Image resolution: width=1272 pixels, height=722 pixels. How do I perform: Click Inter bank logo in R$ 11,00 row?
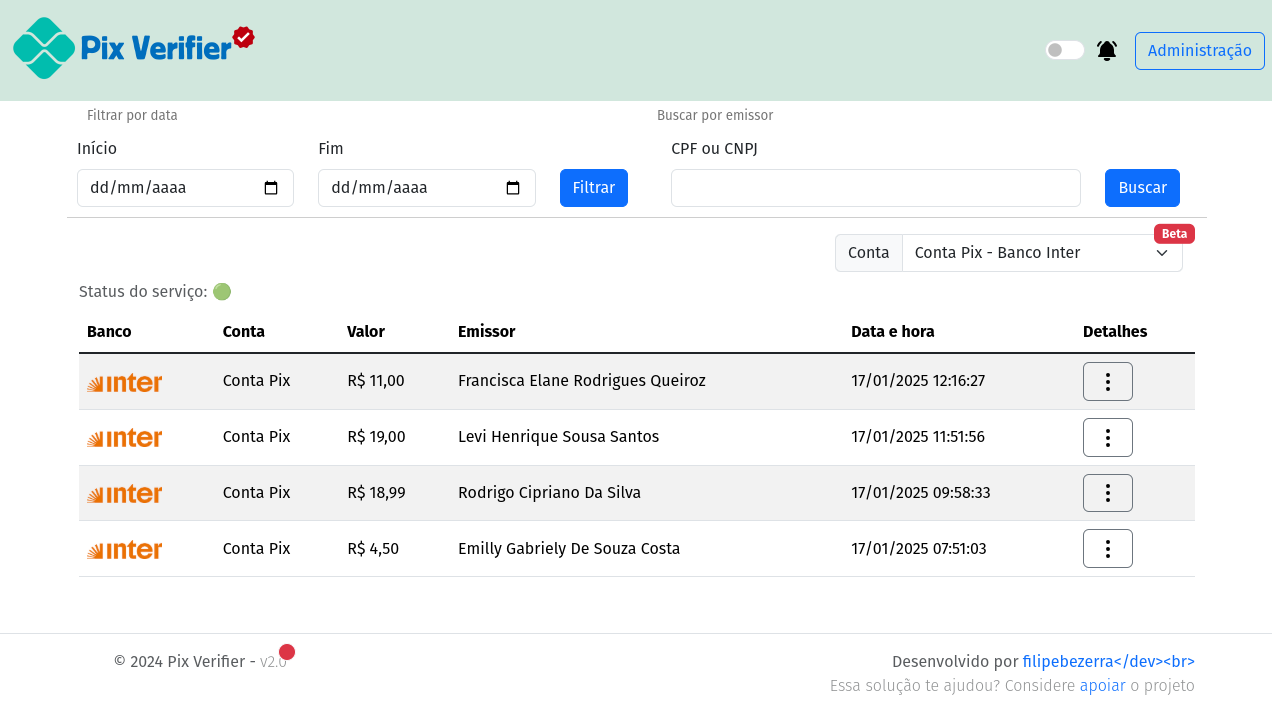point(124,383)
